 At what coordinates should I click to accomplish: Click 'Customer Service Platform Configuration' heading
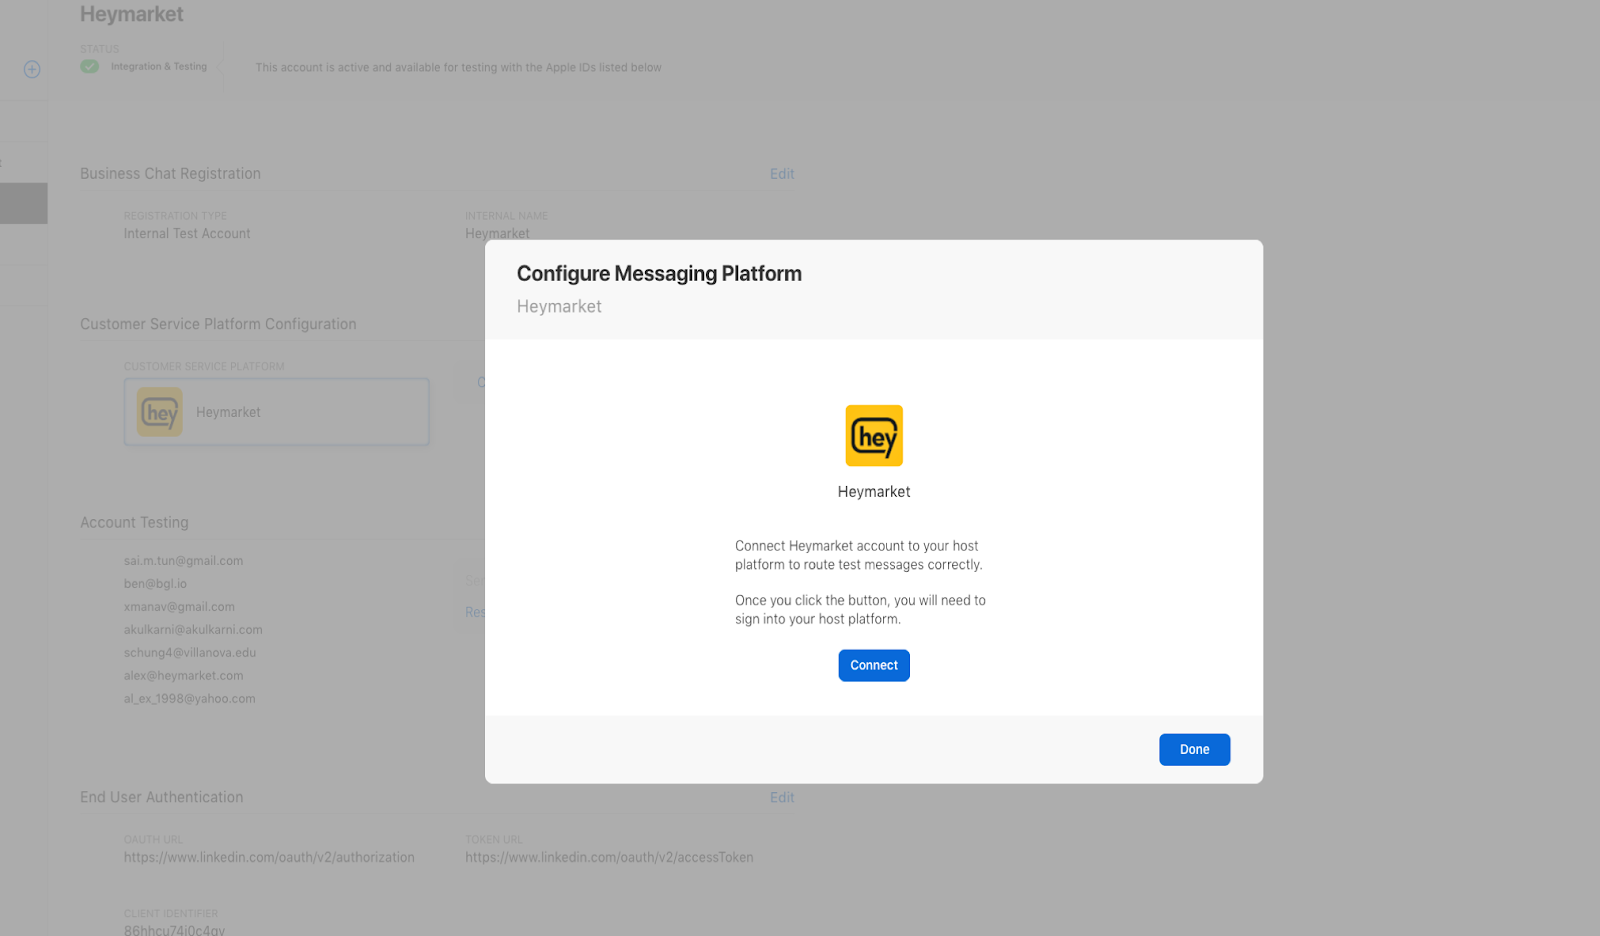click(218, 324)
